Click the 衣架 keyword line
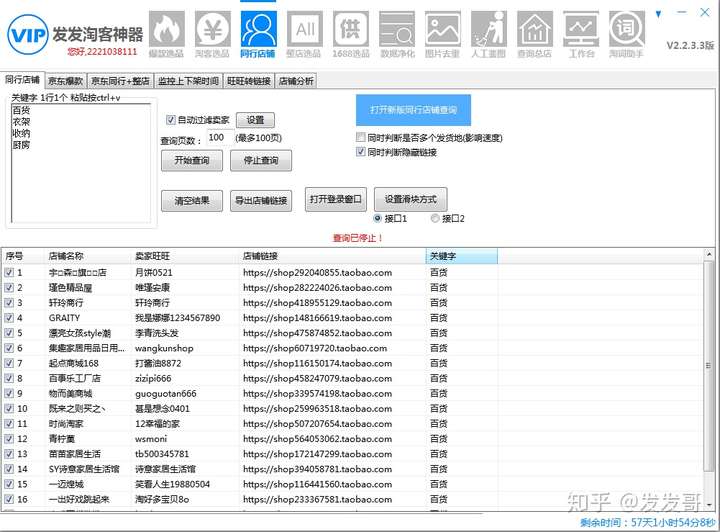The width and height of the screenshot is (720, 532). click(x=21, y=122)
